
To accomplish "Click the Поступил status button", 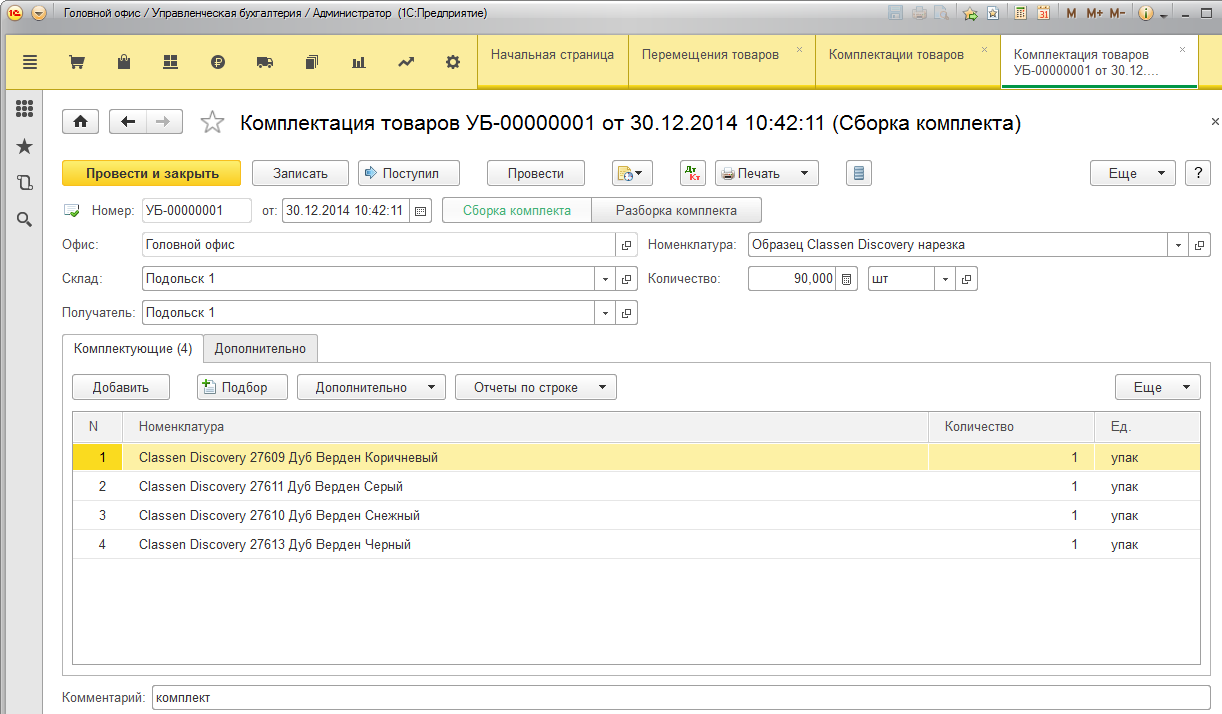I will pos(410,173).
